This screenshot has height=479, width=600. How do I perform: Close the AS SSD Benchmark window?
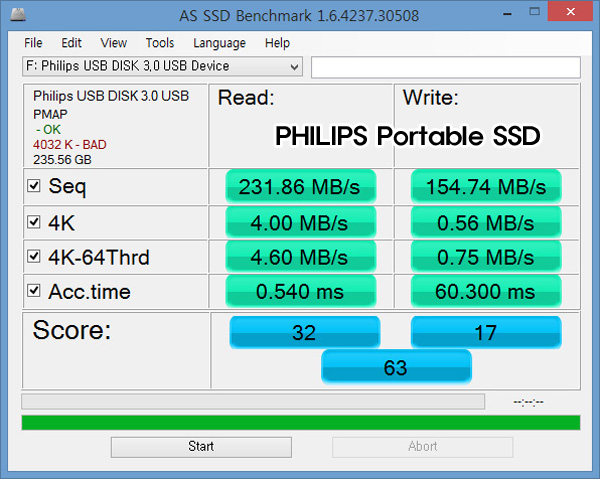(x=571, y=11)
